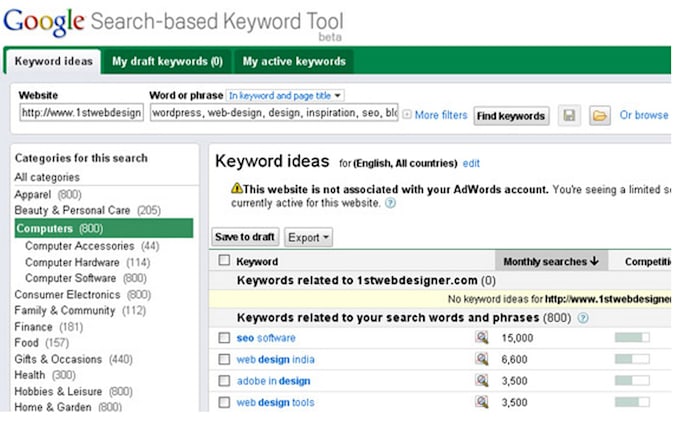Click competition bar for seo software
680x424 pixels.
coord(631,338)
